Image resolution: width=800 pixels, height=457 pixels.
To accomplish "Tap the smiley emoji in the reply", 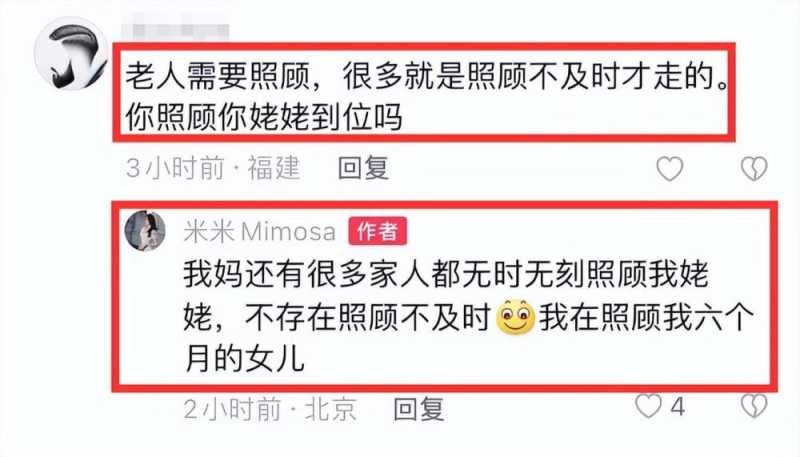I will point(515,317).
